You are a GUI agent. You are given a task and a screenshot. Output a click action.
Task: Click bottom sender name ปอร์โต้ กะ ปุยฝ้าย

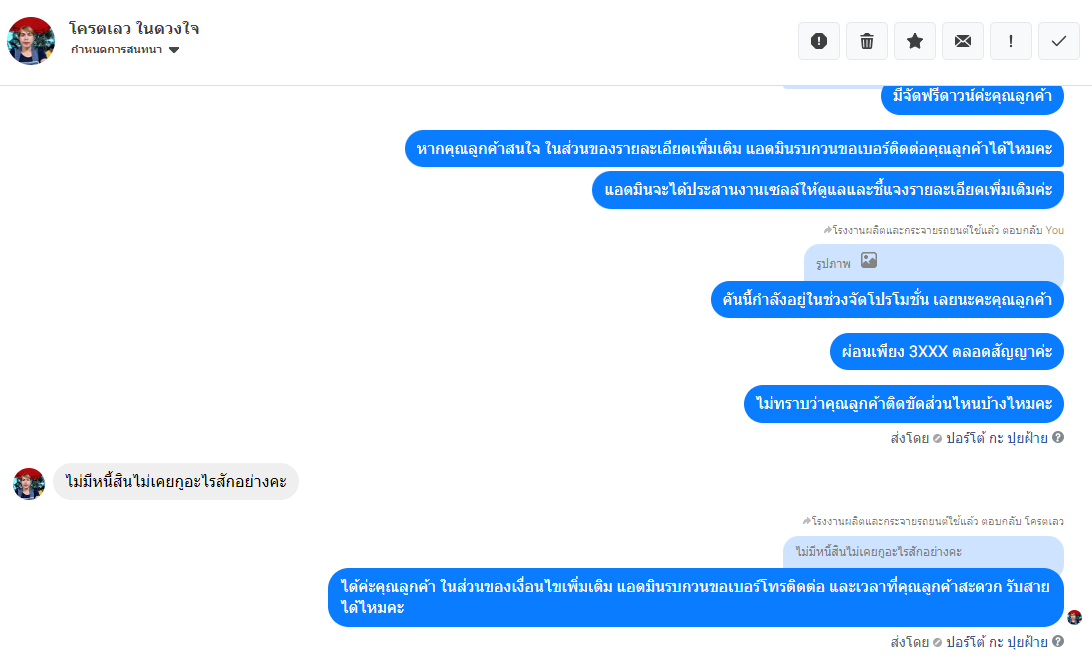[x=996, y=642]
